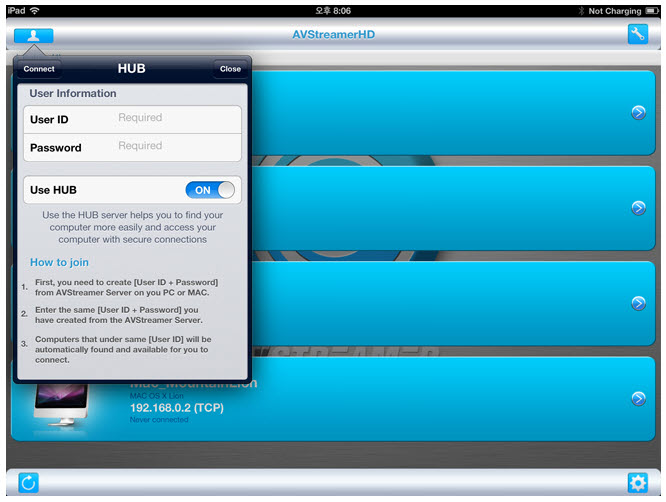Open the user account HUB icon
Viewport: 666px width, 502px height.
coord(34,36)
